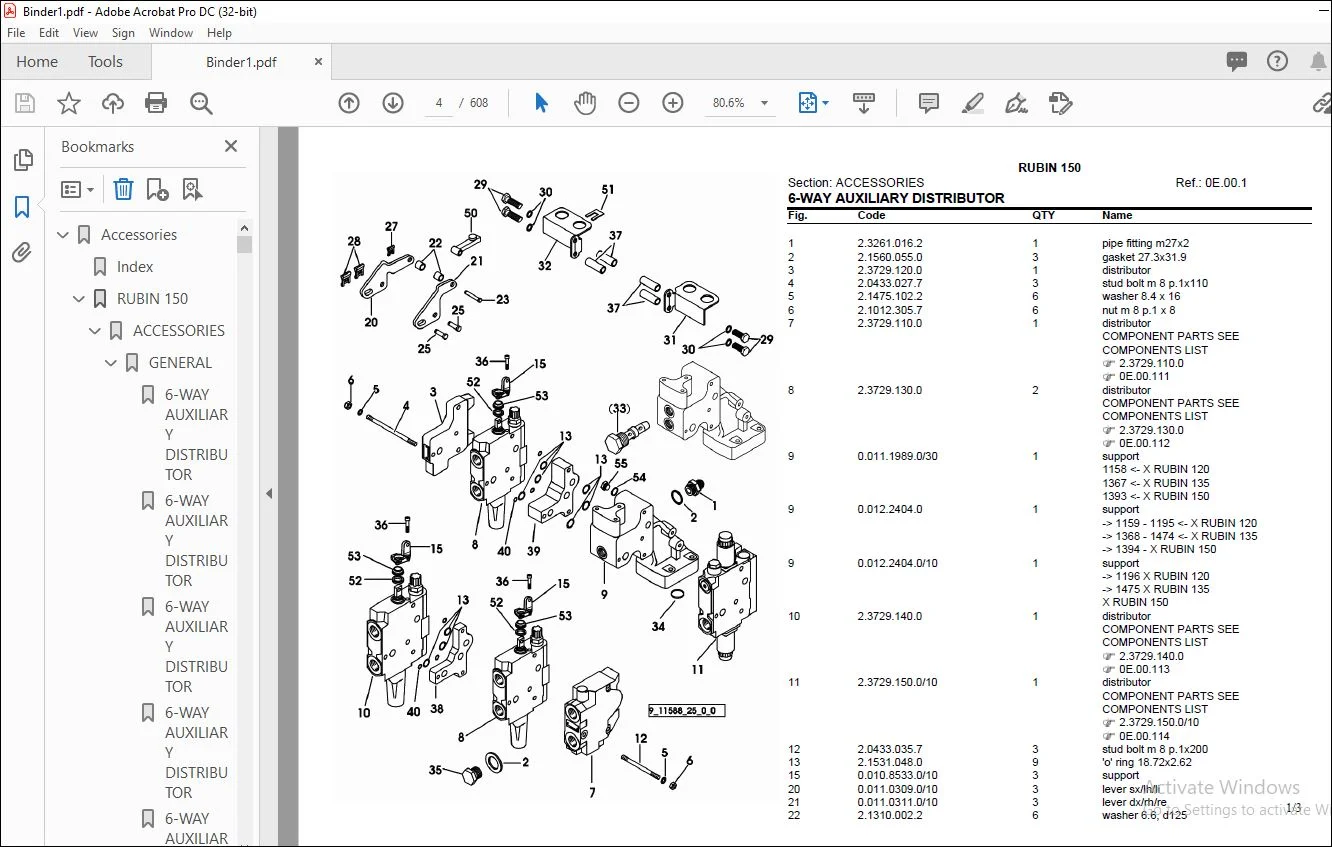Open the Find text magnifier tool

[201, 103]
